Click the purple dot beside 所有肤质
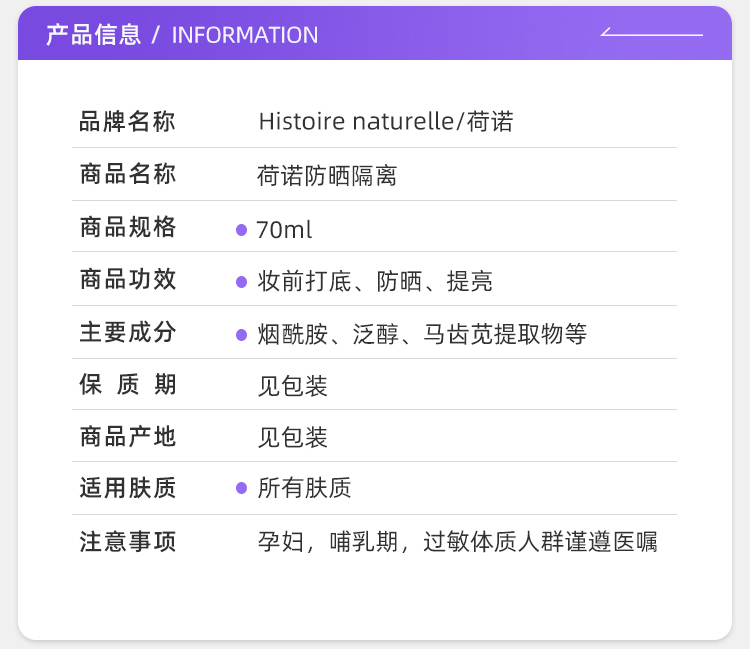Image resolution: width=750 pixels, height=649 pixels. (241, 488)
